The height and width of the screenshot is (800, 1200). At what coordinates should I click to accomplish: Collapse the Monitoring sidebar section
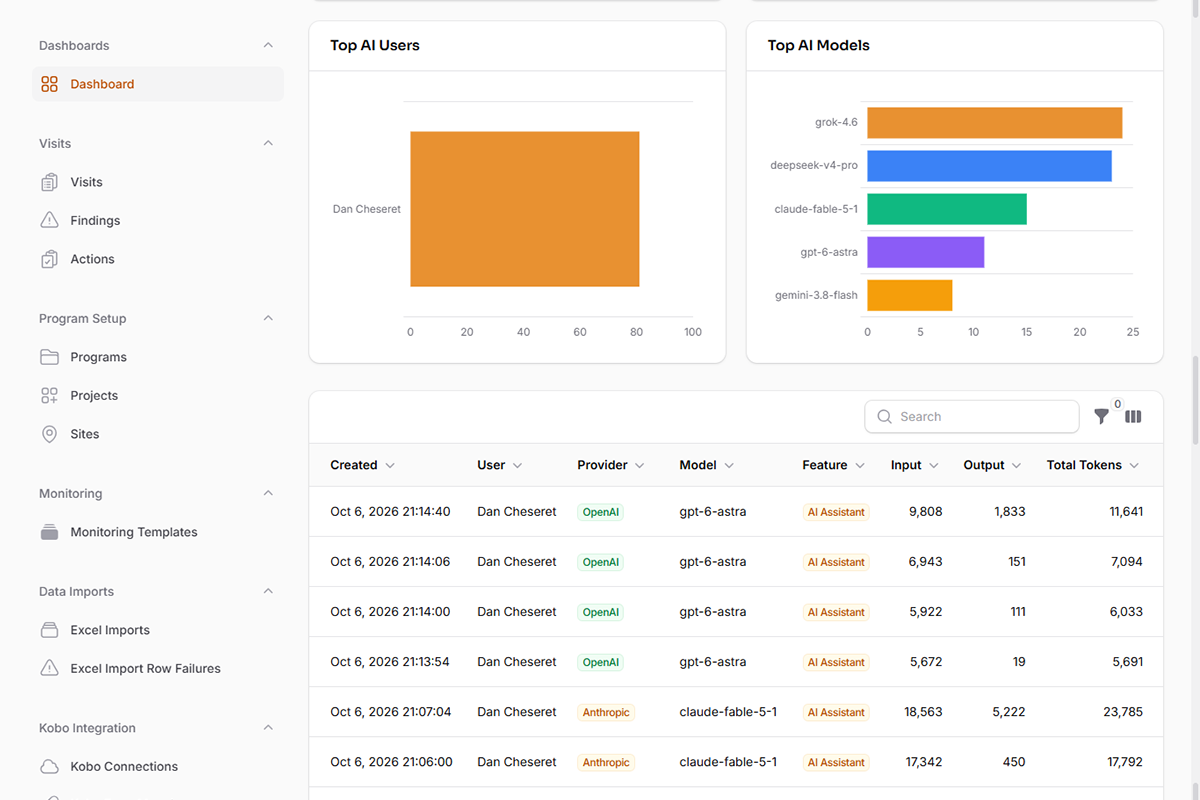coord(268,494)
